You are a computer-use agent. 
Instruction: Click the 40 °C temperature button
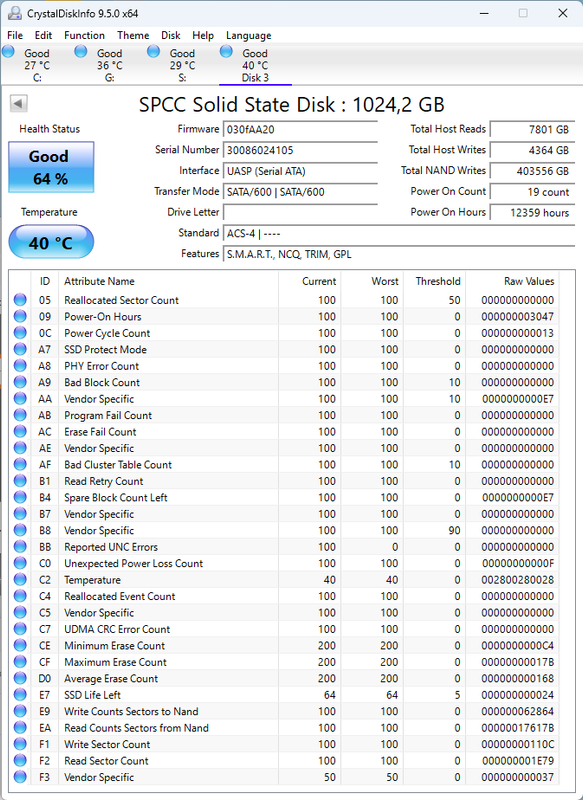click(x=51, y=242)
